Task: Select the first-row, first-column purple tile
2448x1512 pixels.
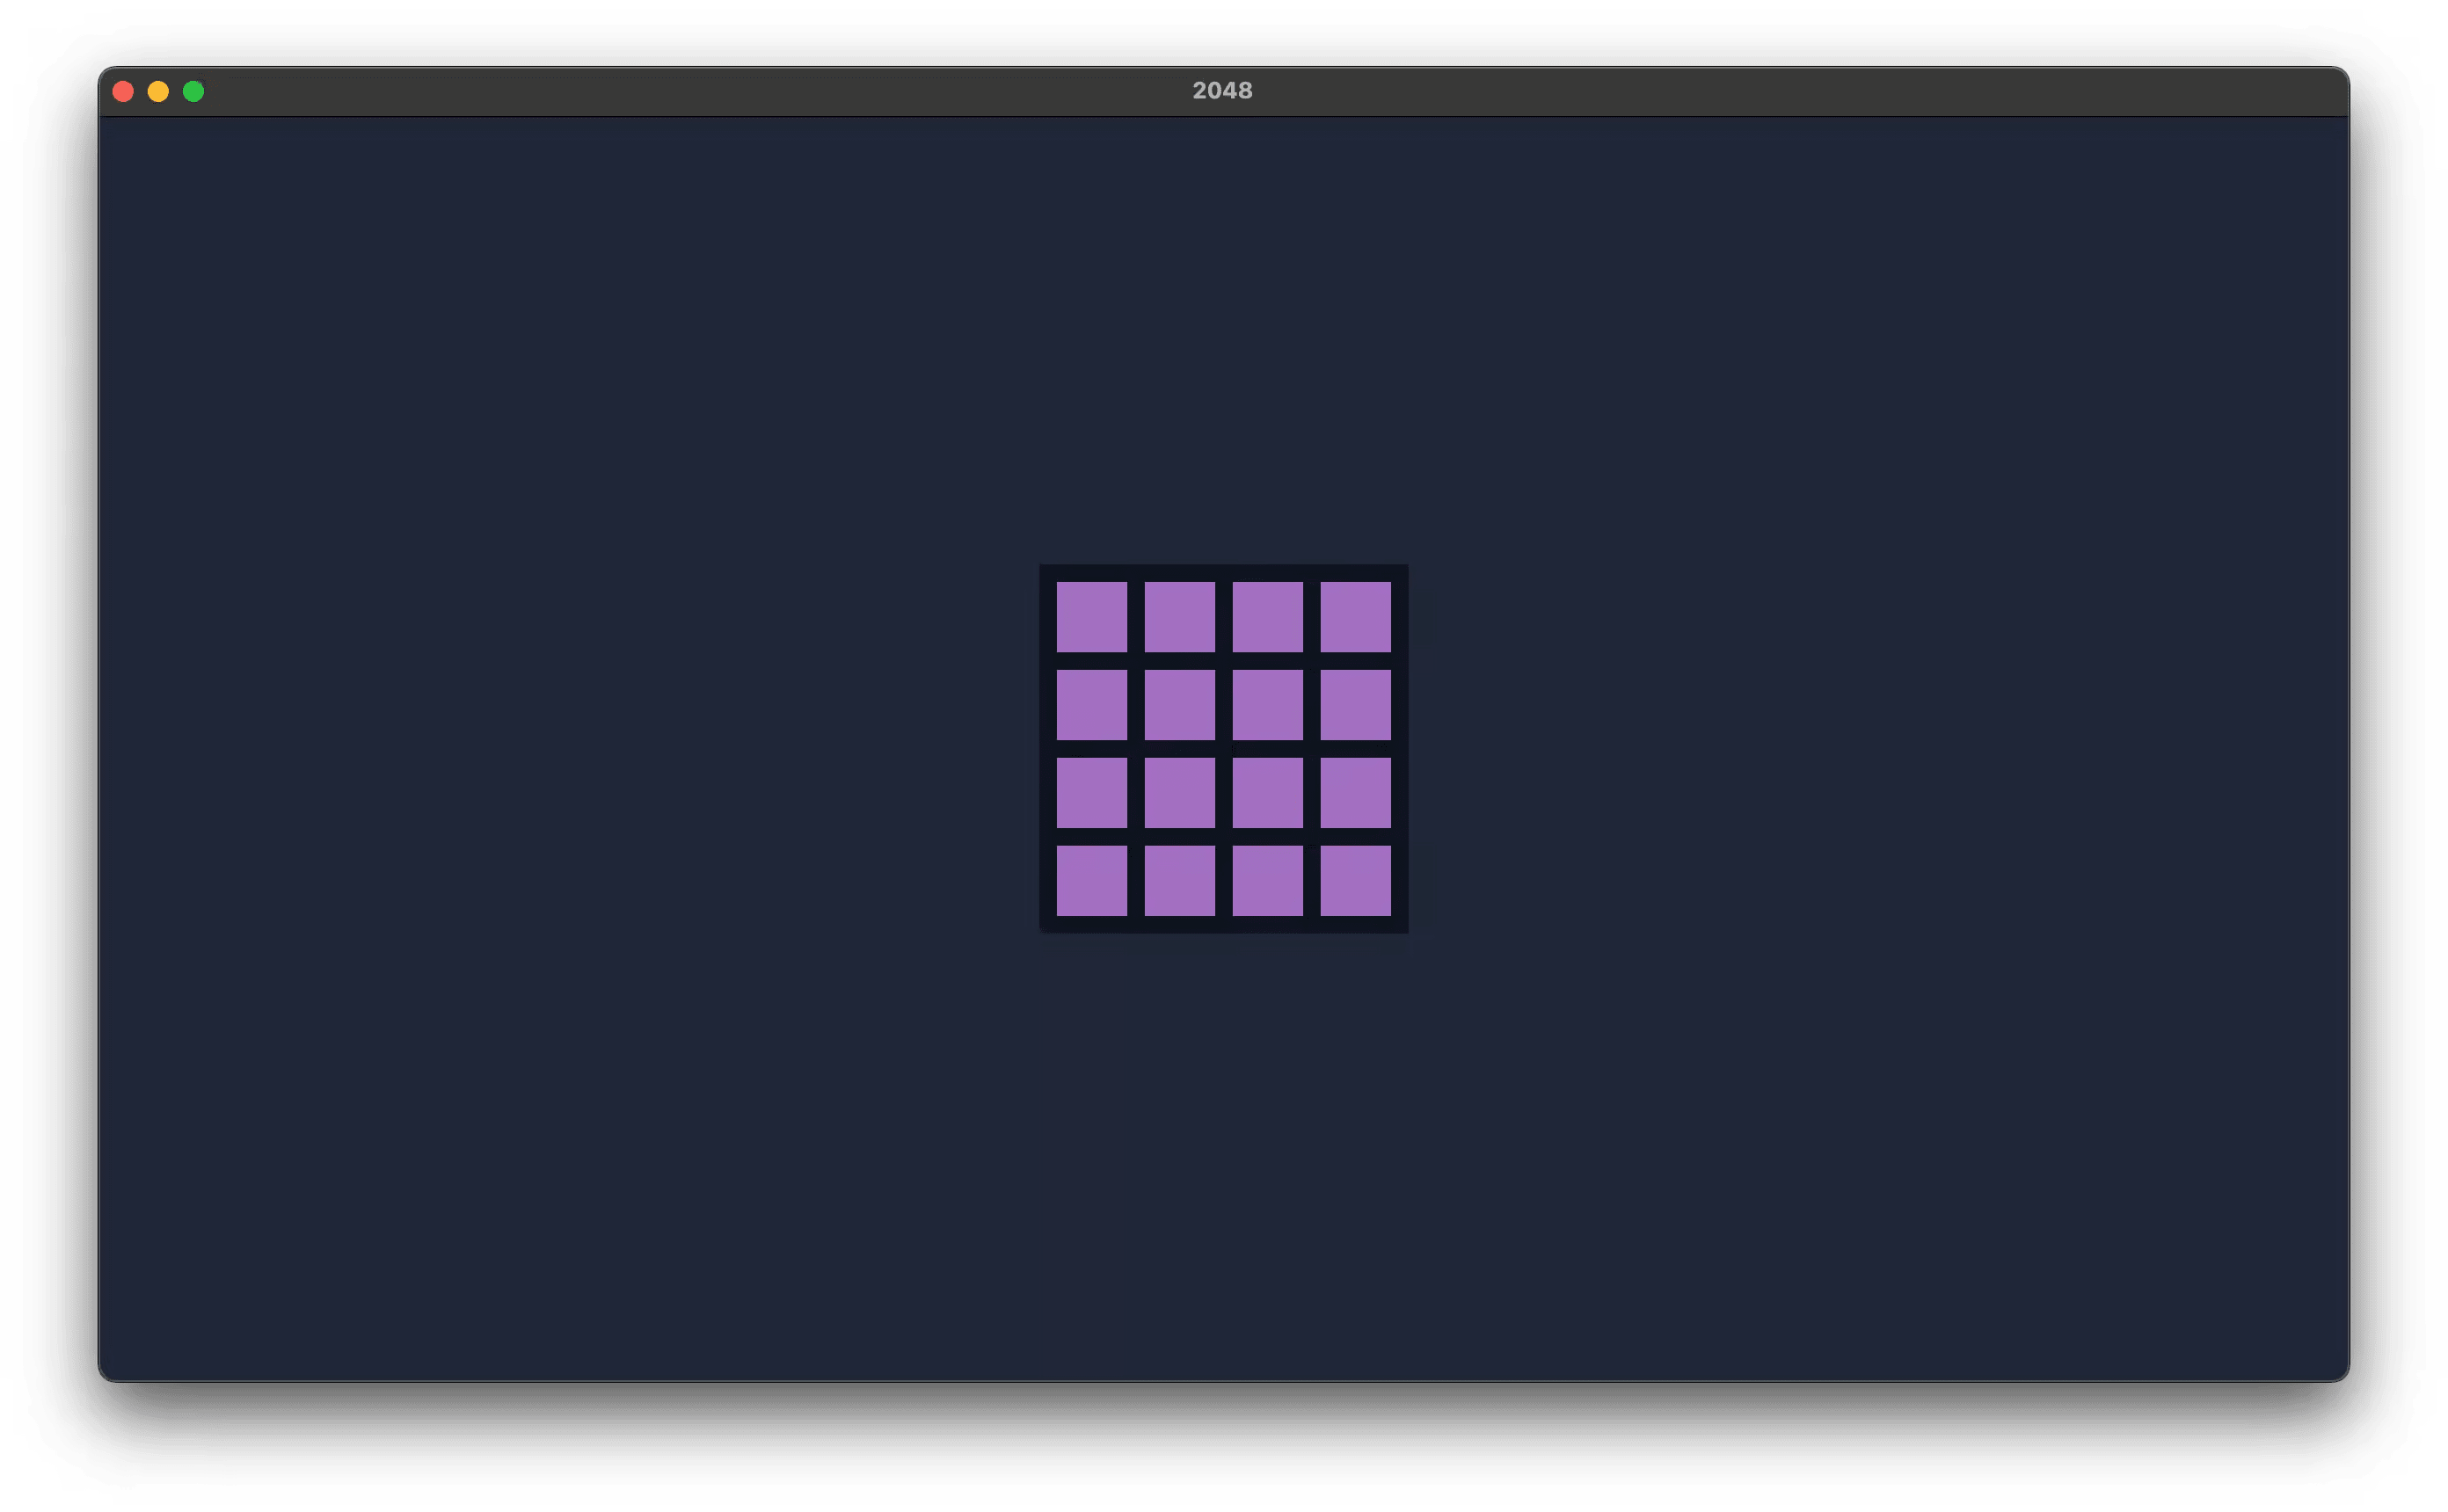Action: coord(1092,617)
